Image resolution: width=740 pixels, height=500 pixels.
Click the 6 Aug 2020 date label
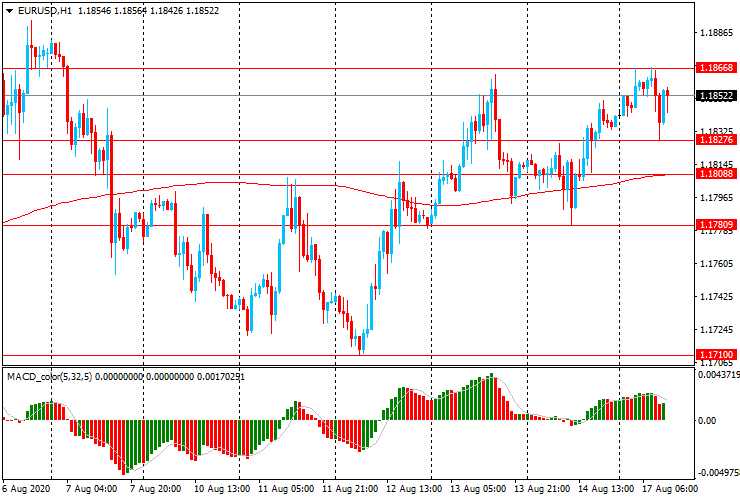point(25,490)
